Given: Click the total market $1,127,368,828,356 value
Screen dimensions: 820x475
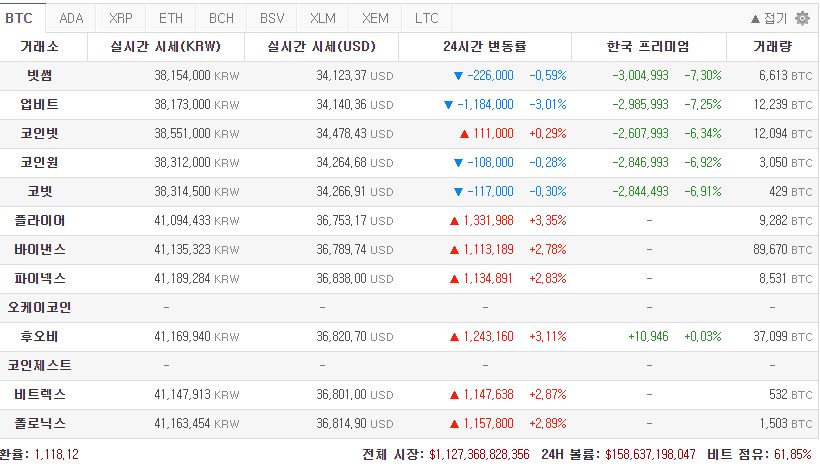Looking at the screenshot, I should coord(480,455).
